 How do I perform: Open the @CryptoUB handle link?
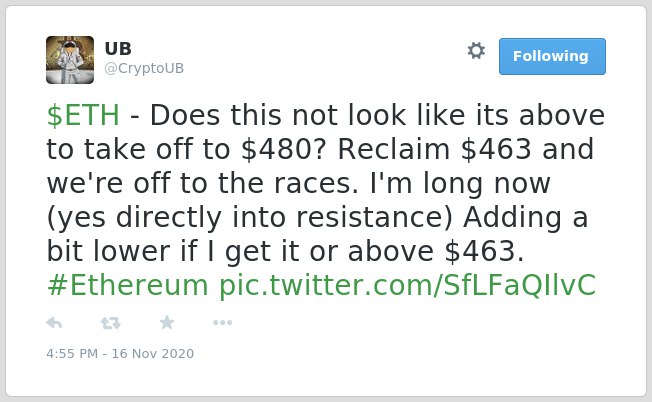[144, 68]
